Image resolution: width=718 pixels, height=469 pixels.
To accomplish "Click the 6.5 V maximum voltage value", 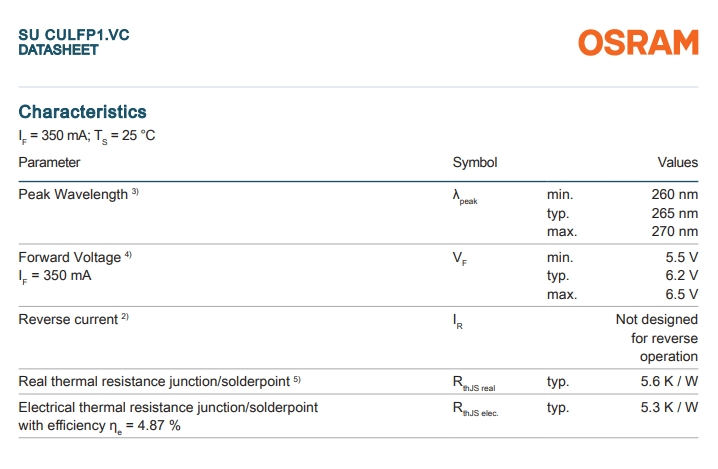I will tap(682, 294).
